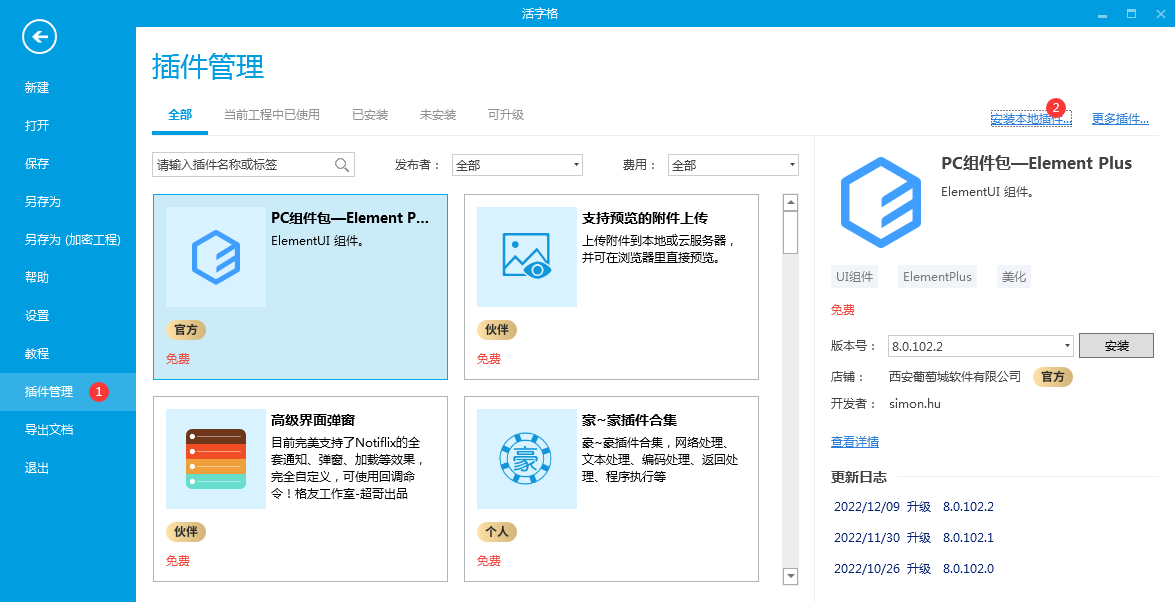Click the plugin list scrollbar down arrow
Viewport: 1175px width, 602px height.
(x=790, y=576)
